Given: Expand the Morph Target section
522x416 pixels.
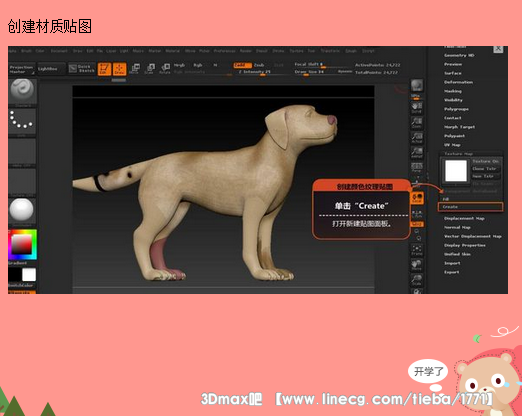Looking at the screenshot, I should pyautogui.click(x=459, y=127).
